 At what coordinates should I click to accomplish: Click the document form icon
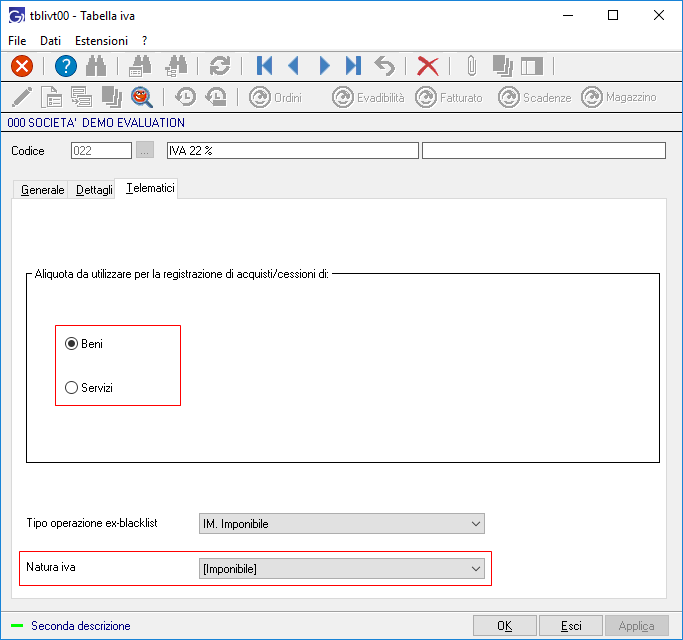tap(51, 97)
